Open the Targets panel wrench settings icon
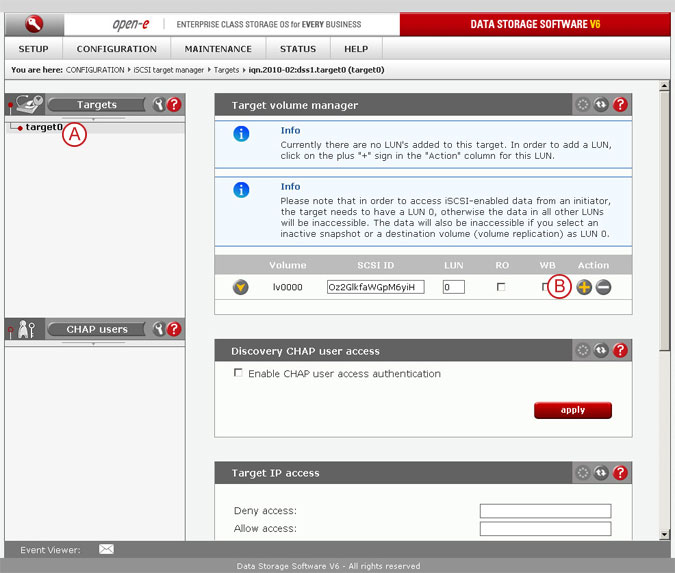The height and width of the screenshot is (573, 675). point(159,105)
